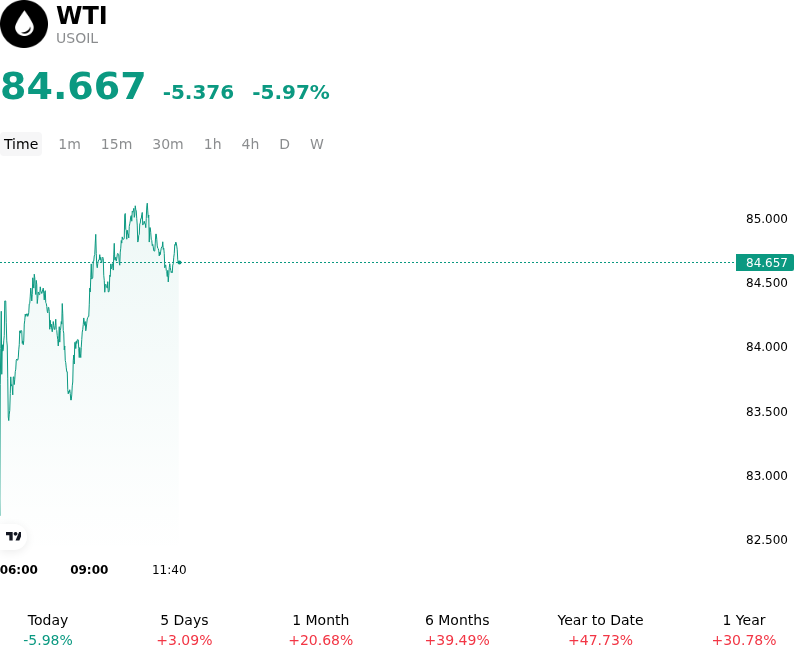
Task: Show 6 Months performance range
Action: 457,630
